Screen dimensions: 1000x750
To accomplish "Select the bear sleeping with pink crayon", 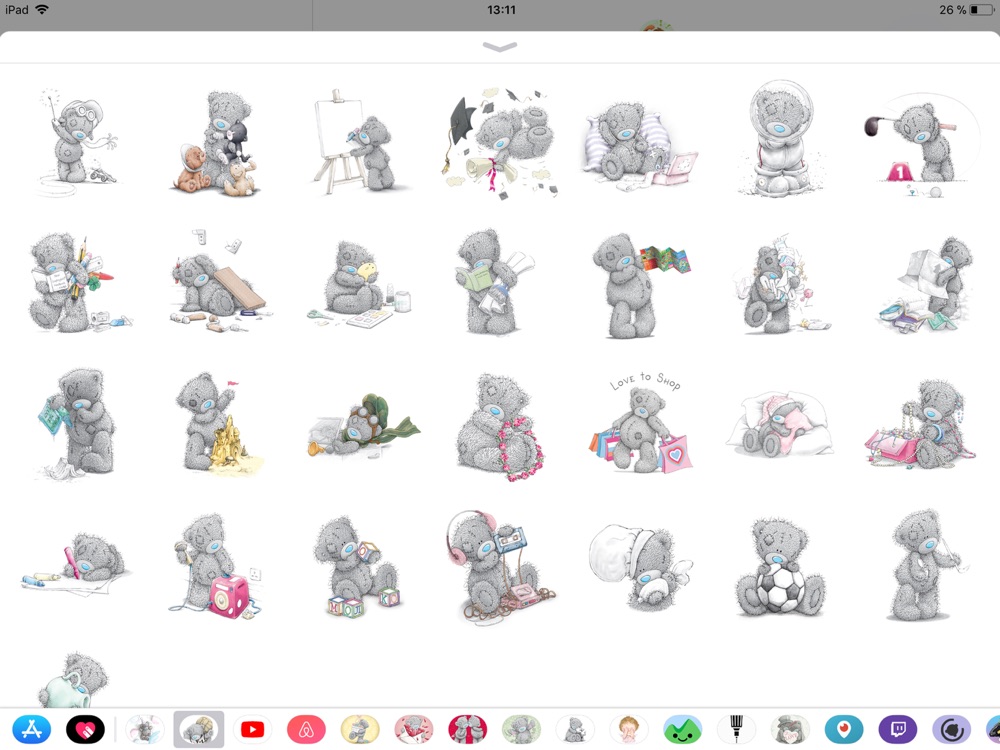I will pos(77,565).
